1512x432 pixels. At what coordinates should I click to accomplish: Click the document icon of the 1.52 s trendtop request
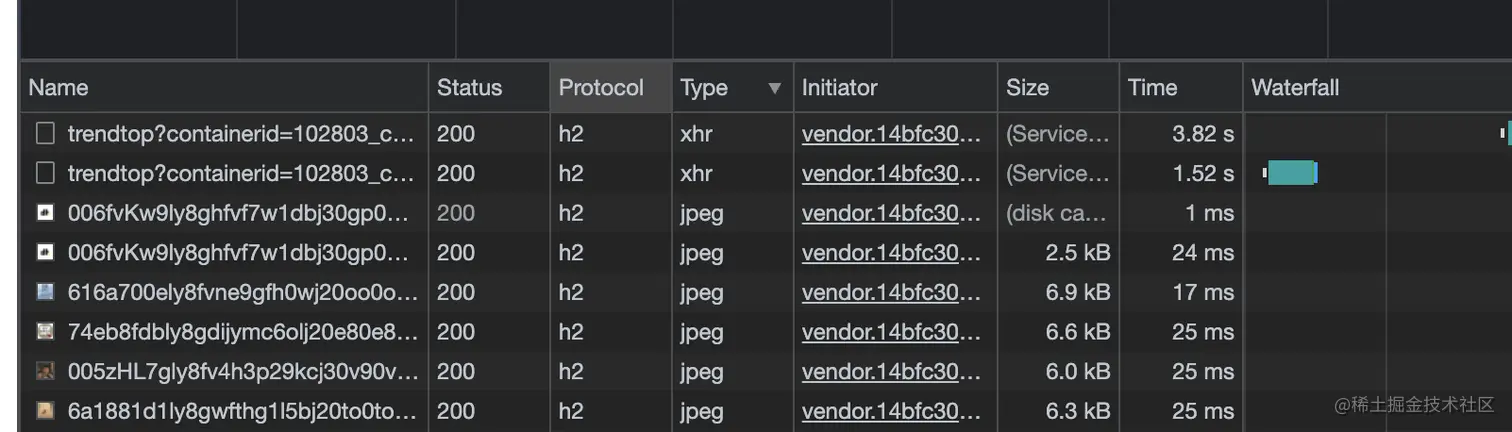(45, 174)
